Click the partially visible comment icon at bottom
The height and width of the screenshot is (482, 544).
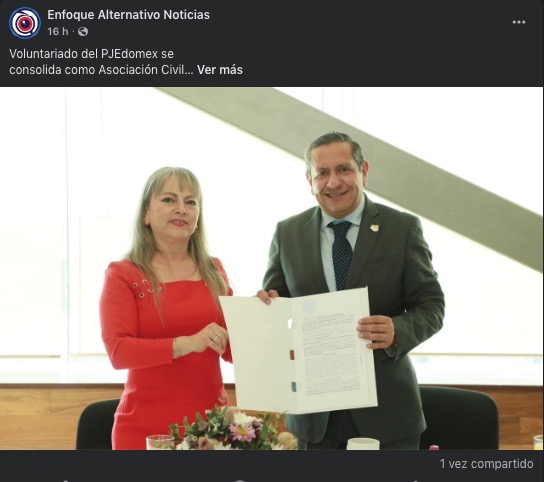(x=241, y=481)
